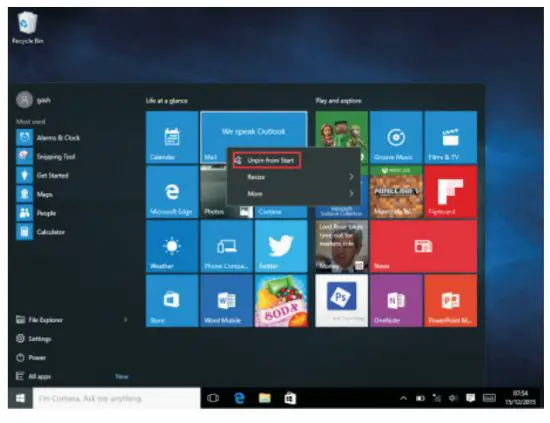Open the Phone Companion tile
Screen dimensions: 550x423
click(x=226, y=246)
